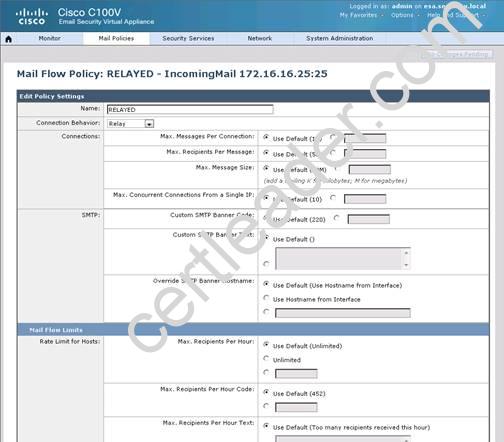Switch to the Network menu tab

pyautogui.click(x=259, y=38)
